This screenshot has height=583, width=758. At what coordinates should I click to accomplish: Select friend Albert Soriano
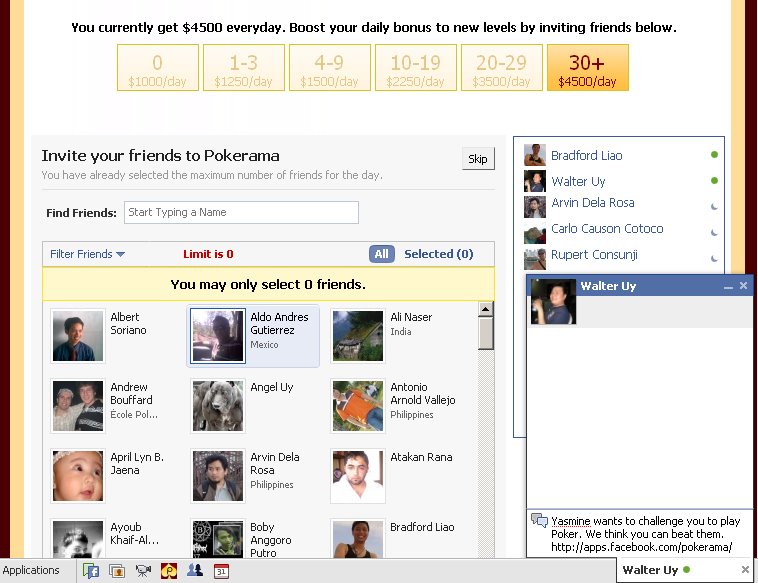click(x=112, y=336)
